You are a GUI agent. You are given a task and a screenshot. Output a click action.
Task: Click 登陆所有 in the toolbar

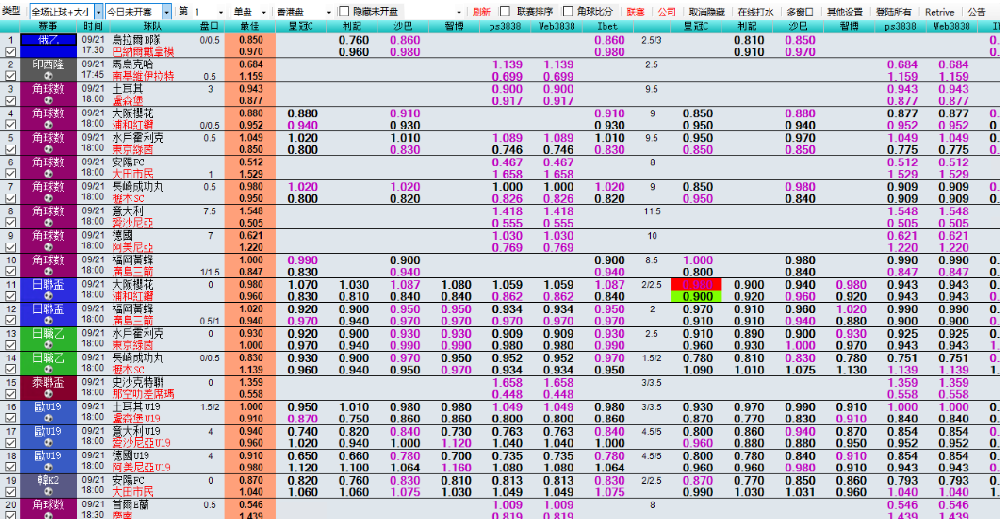(x=893, y=11)
